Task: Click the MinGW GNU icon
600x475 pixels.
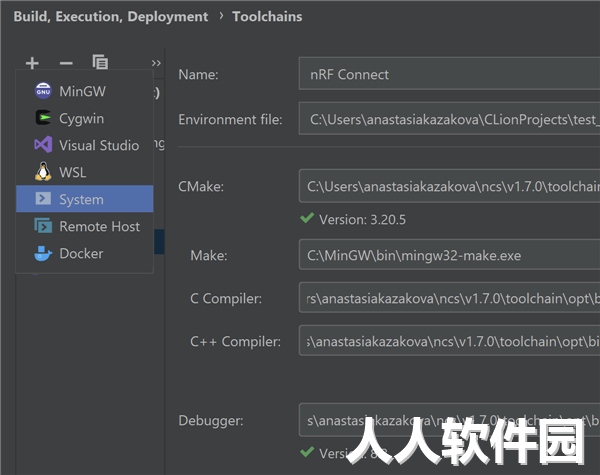Action: pyautogui.click(x=43, y=91)
